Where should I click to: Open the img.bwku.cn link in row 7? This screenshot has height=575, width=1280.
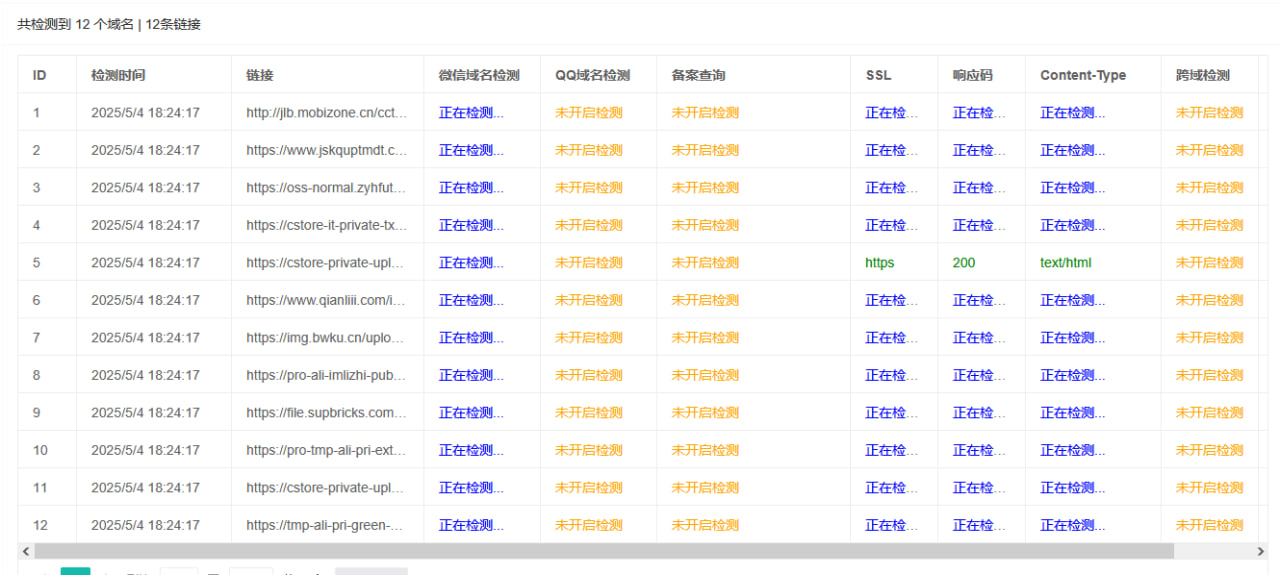point(326,338)
